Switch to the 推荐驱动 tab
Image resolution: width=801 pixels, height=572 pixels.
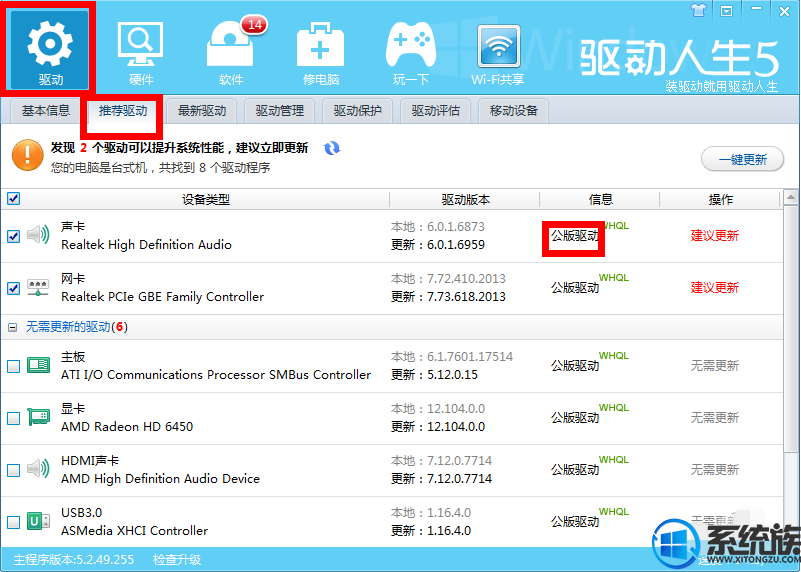pyautogui.click(x=123, y=111)
